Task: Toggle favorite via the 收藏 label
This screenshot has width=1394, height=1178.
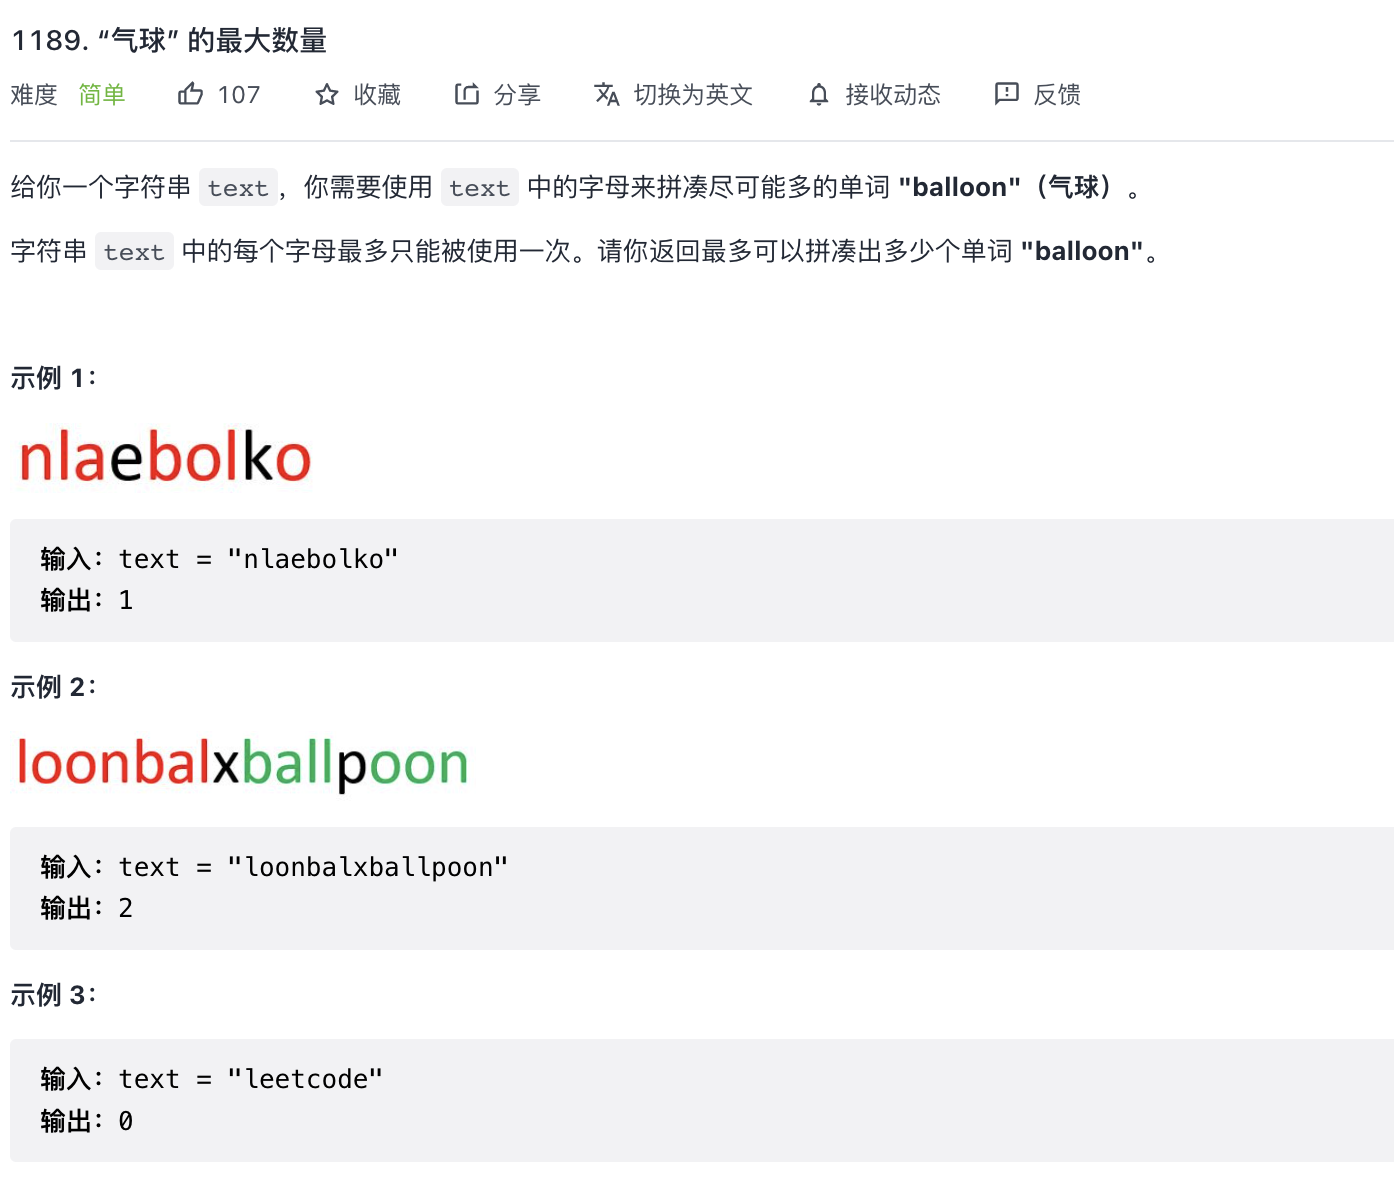Action: coord(377,95)
